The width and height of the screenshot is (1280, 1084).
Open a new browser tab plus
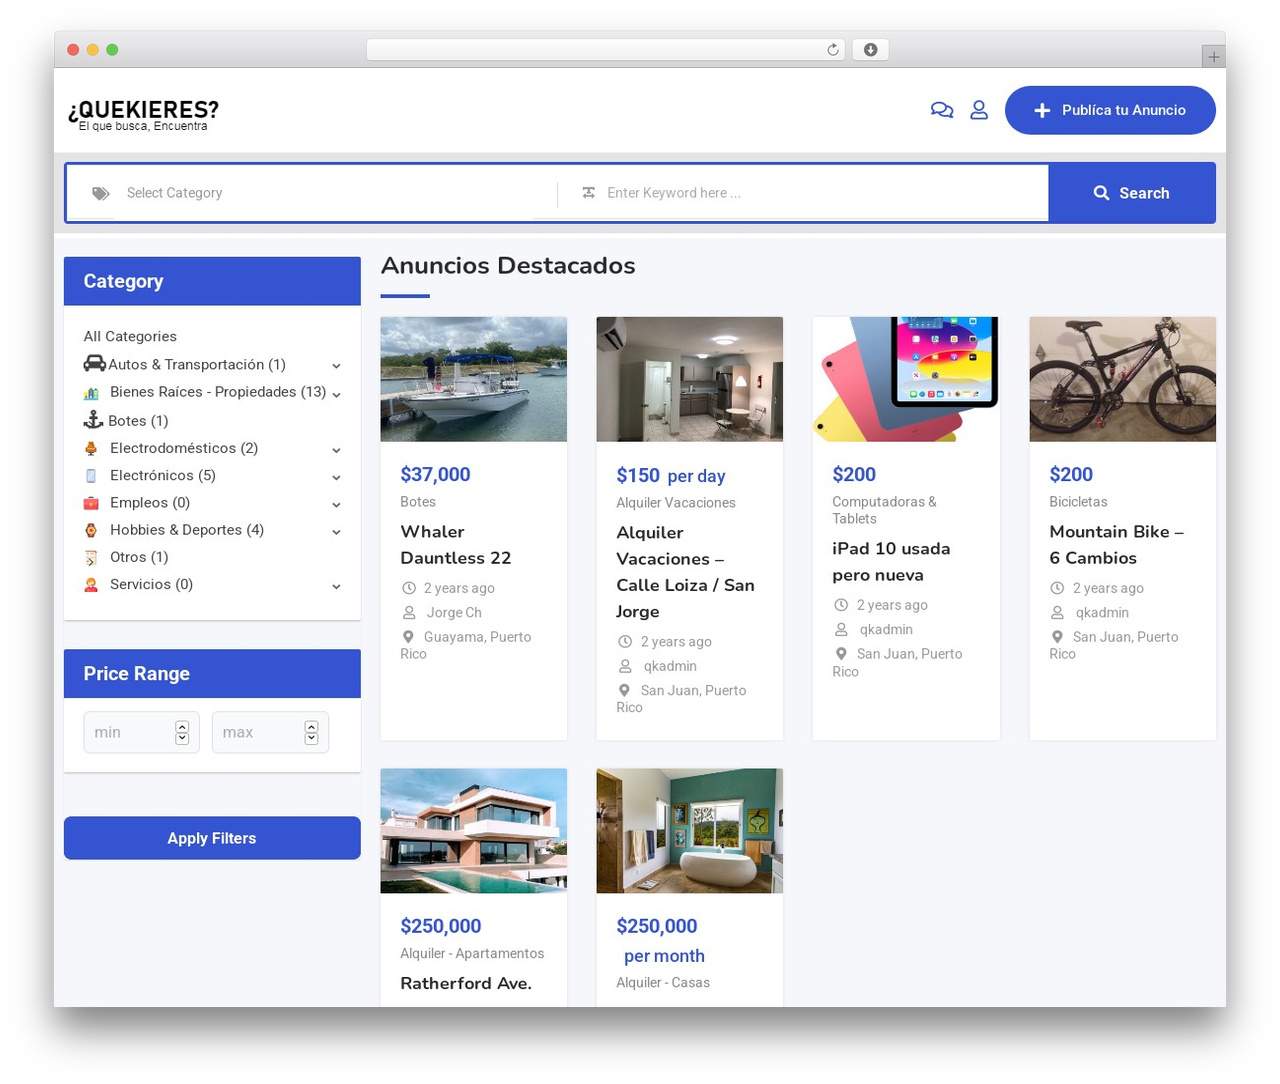point(1213,57)
